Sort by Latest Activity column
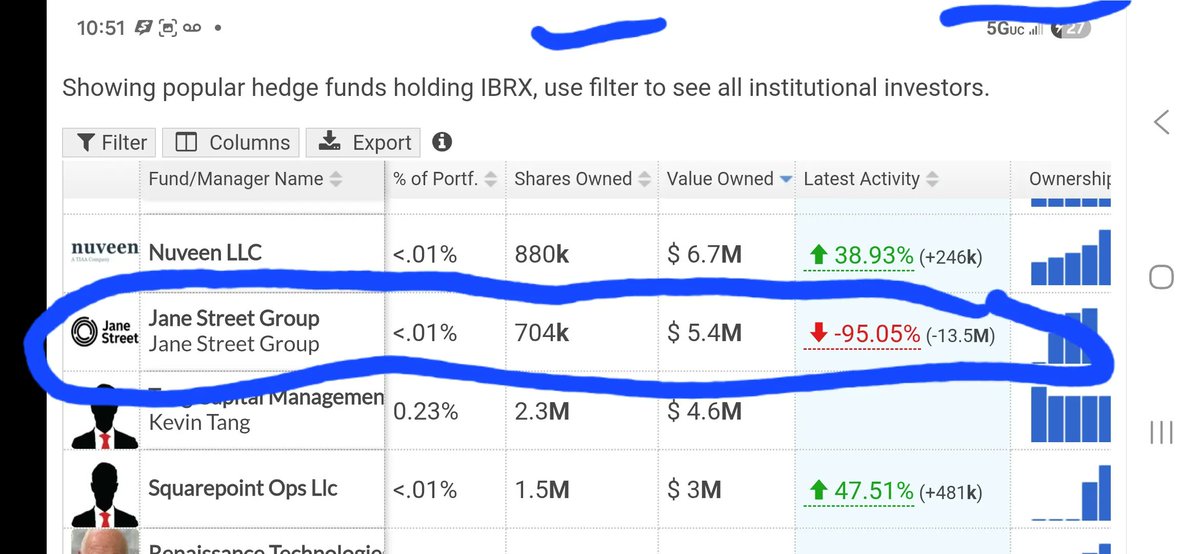 [871, 179]
